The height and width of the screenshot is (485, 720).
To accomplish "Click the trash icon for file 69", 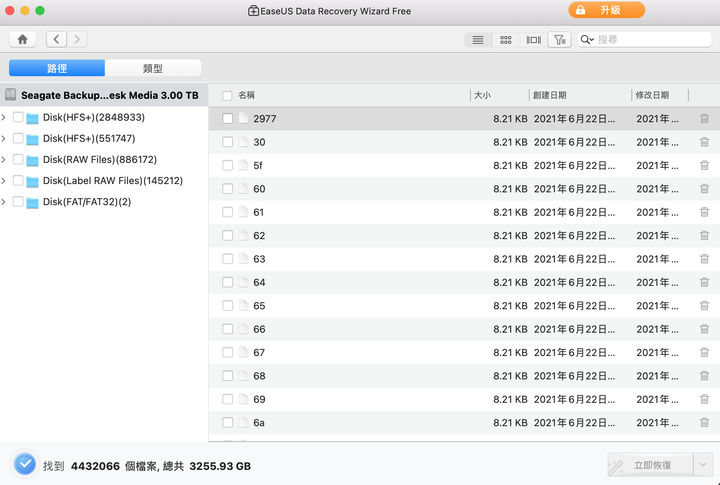I will [704, 400].
